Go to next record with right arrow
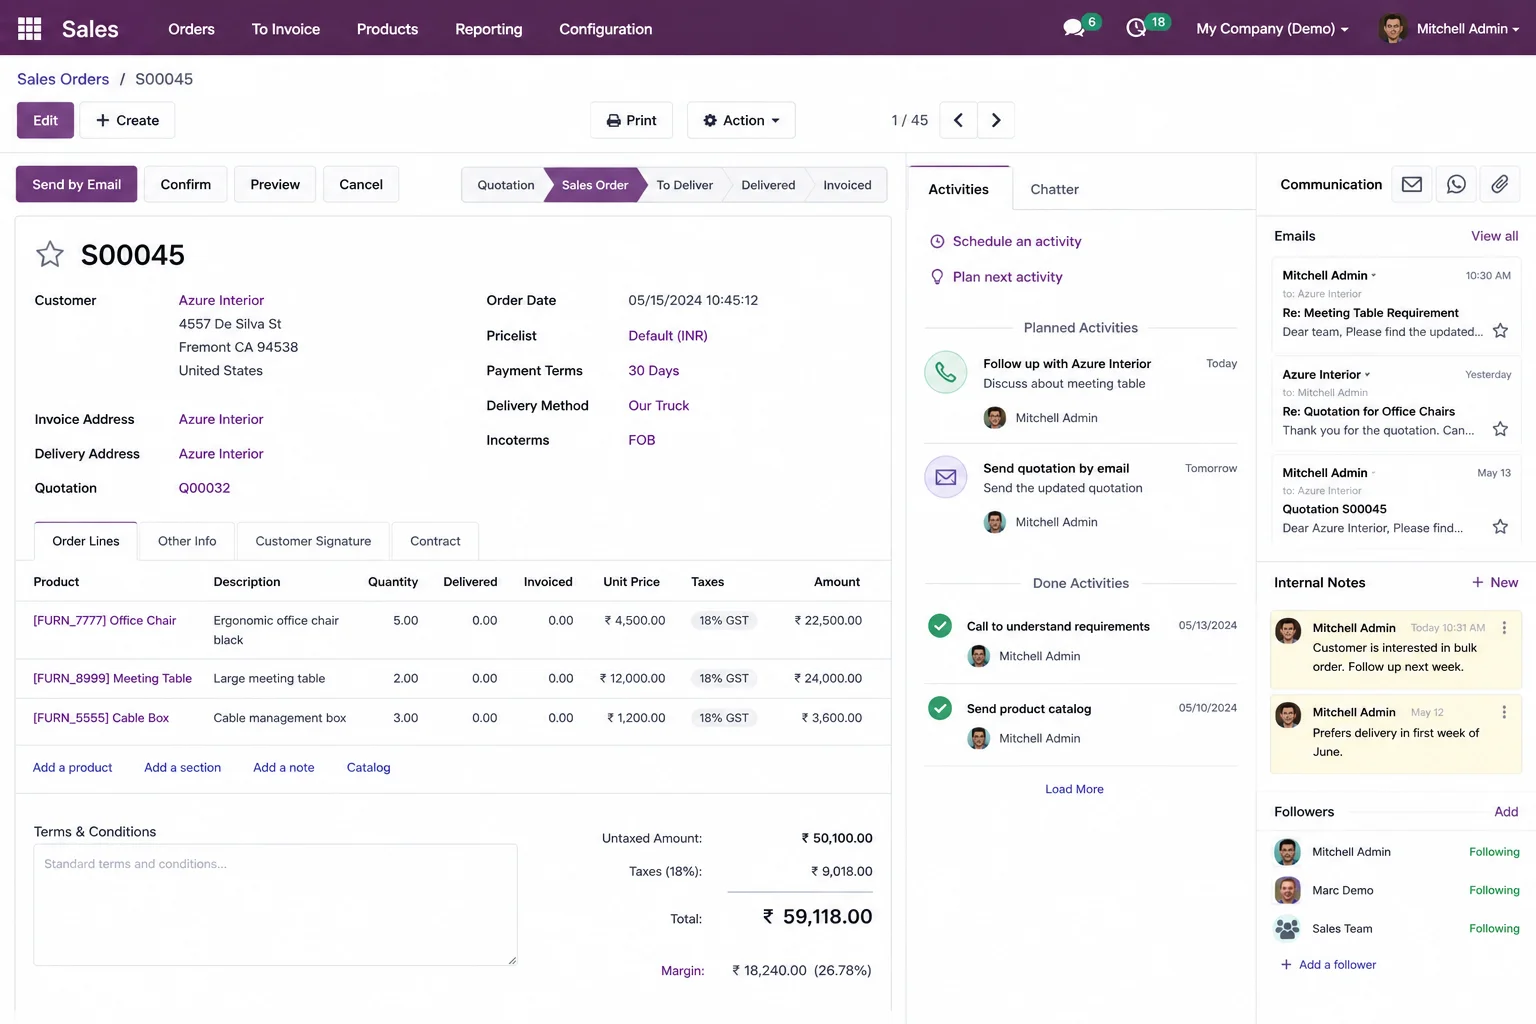The width and height of the screenshot is (1536, 1024). (996, 120)
